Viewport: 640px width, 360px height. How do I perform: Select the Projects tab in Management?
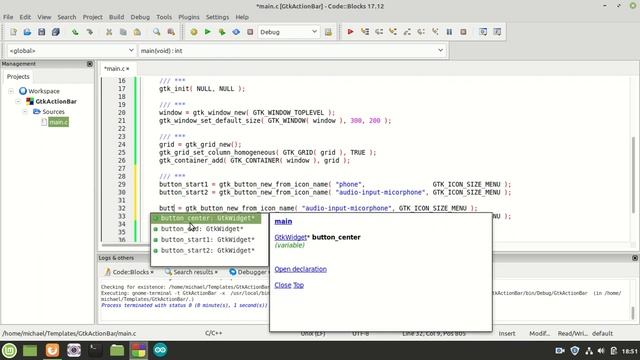tap(18, 77)
